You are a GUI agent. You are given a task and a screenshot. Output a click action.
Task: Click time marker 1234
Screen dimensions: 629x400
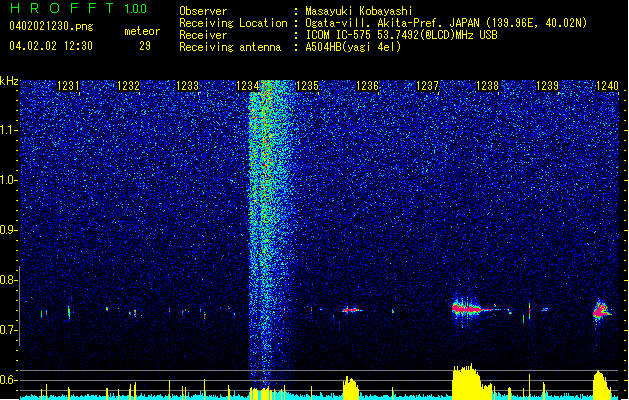pos(248,86)
